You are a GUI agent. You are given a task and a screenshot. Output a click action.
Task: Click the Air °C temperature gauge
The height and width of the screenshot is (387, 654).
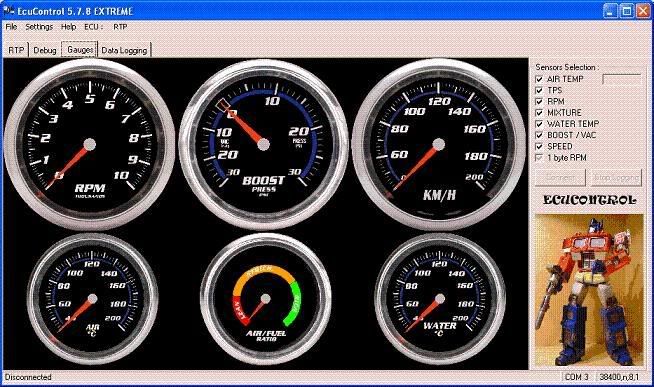pyautogui.click(x=93, y=299)
